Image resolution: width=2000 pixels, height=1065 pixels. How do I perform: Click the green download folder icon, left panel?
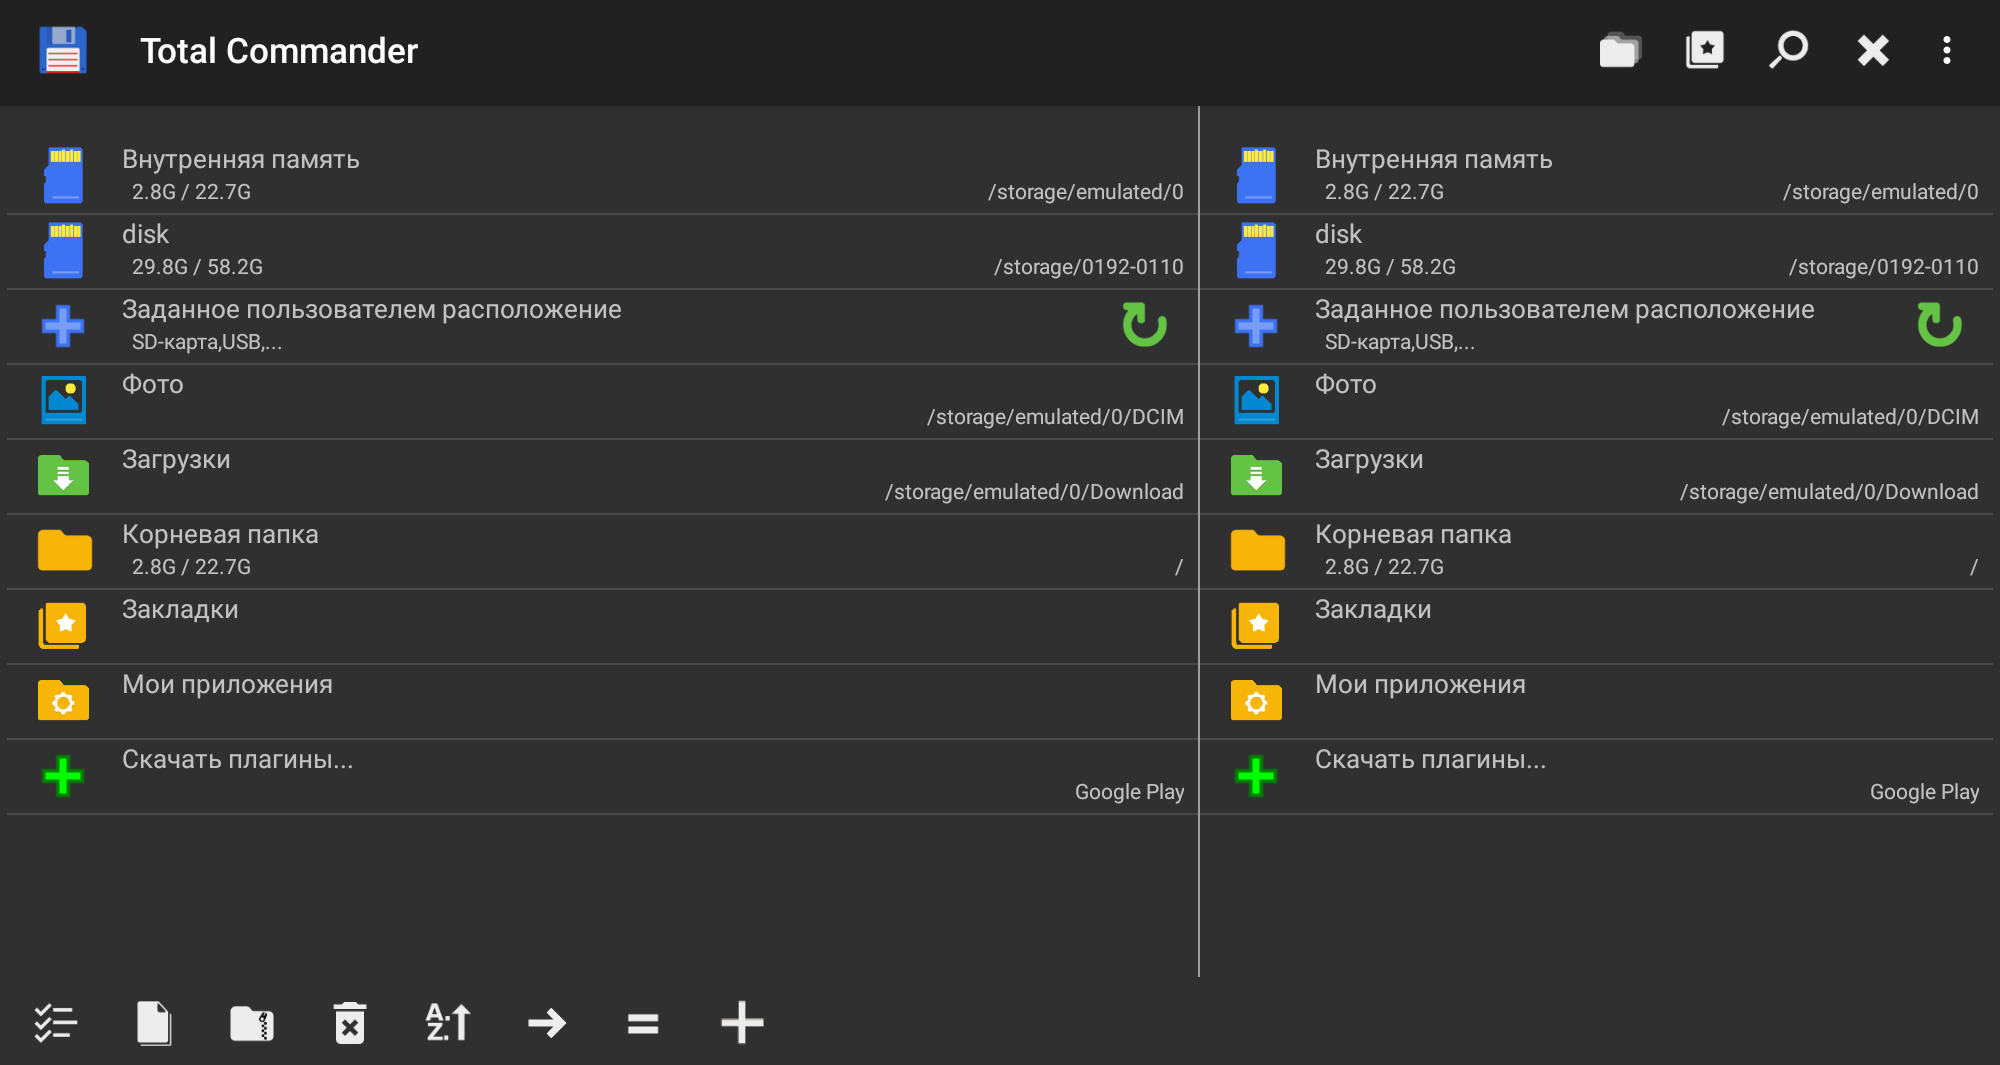[x=63, y=475]
